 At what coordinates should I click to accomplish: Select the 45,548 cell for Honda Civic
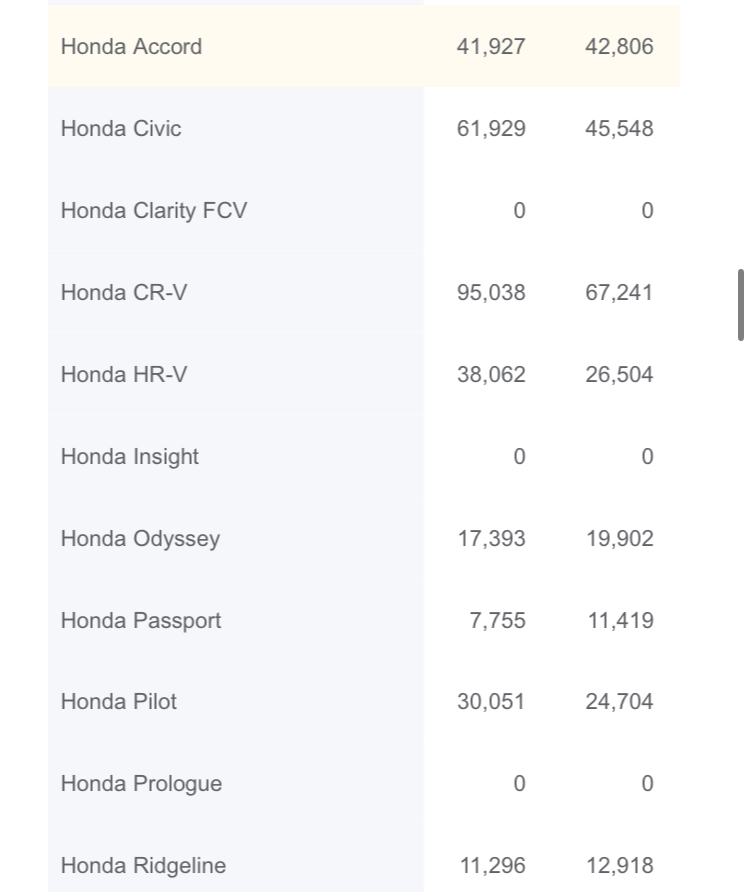(x=619, y=129)
